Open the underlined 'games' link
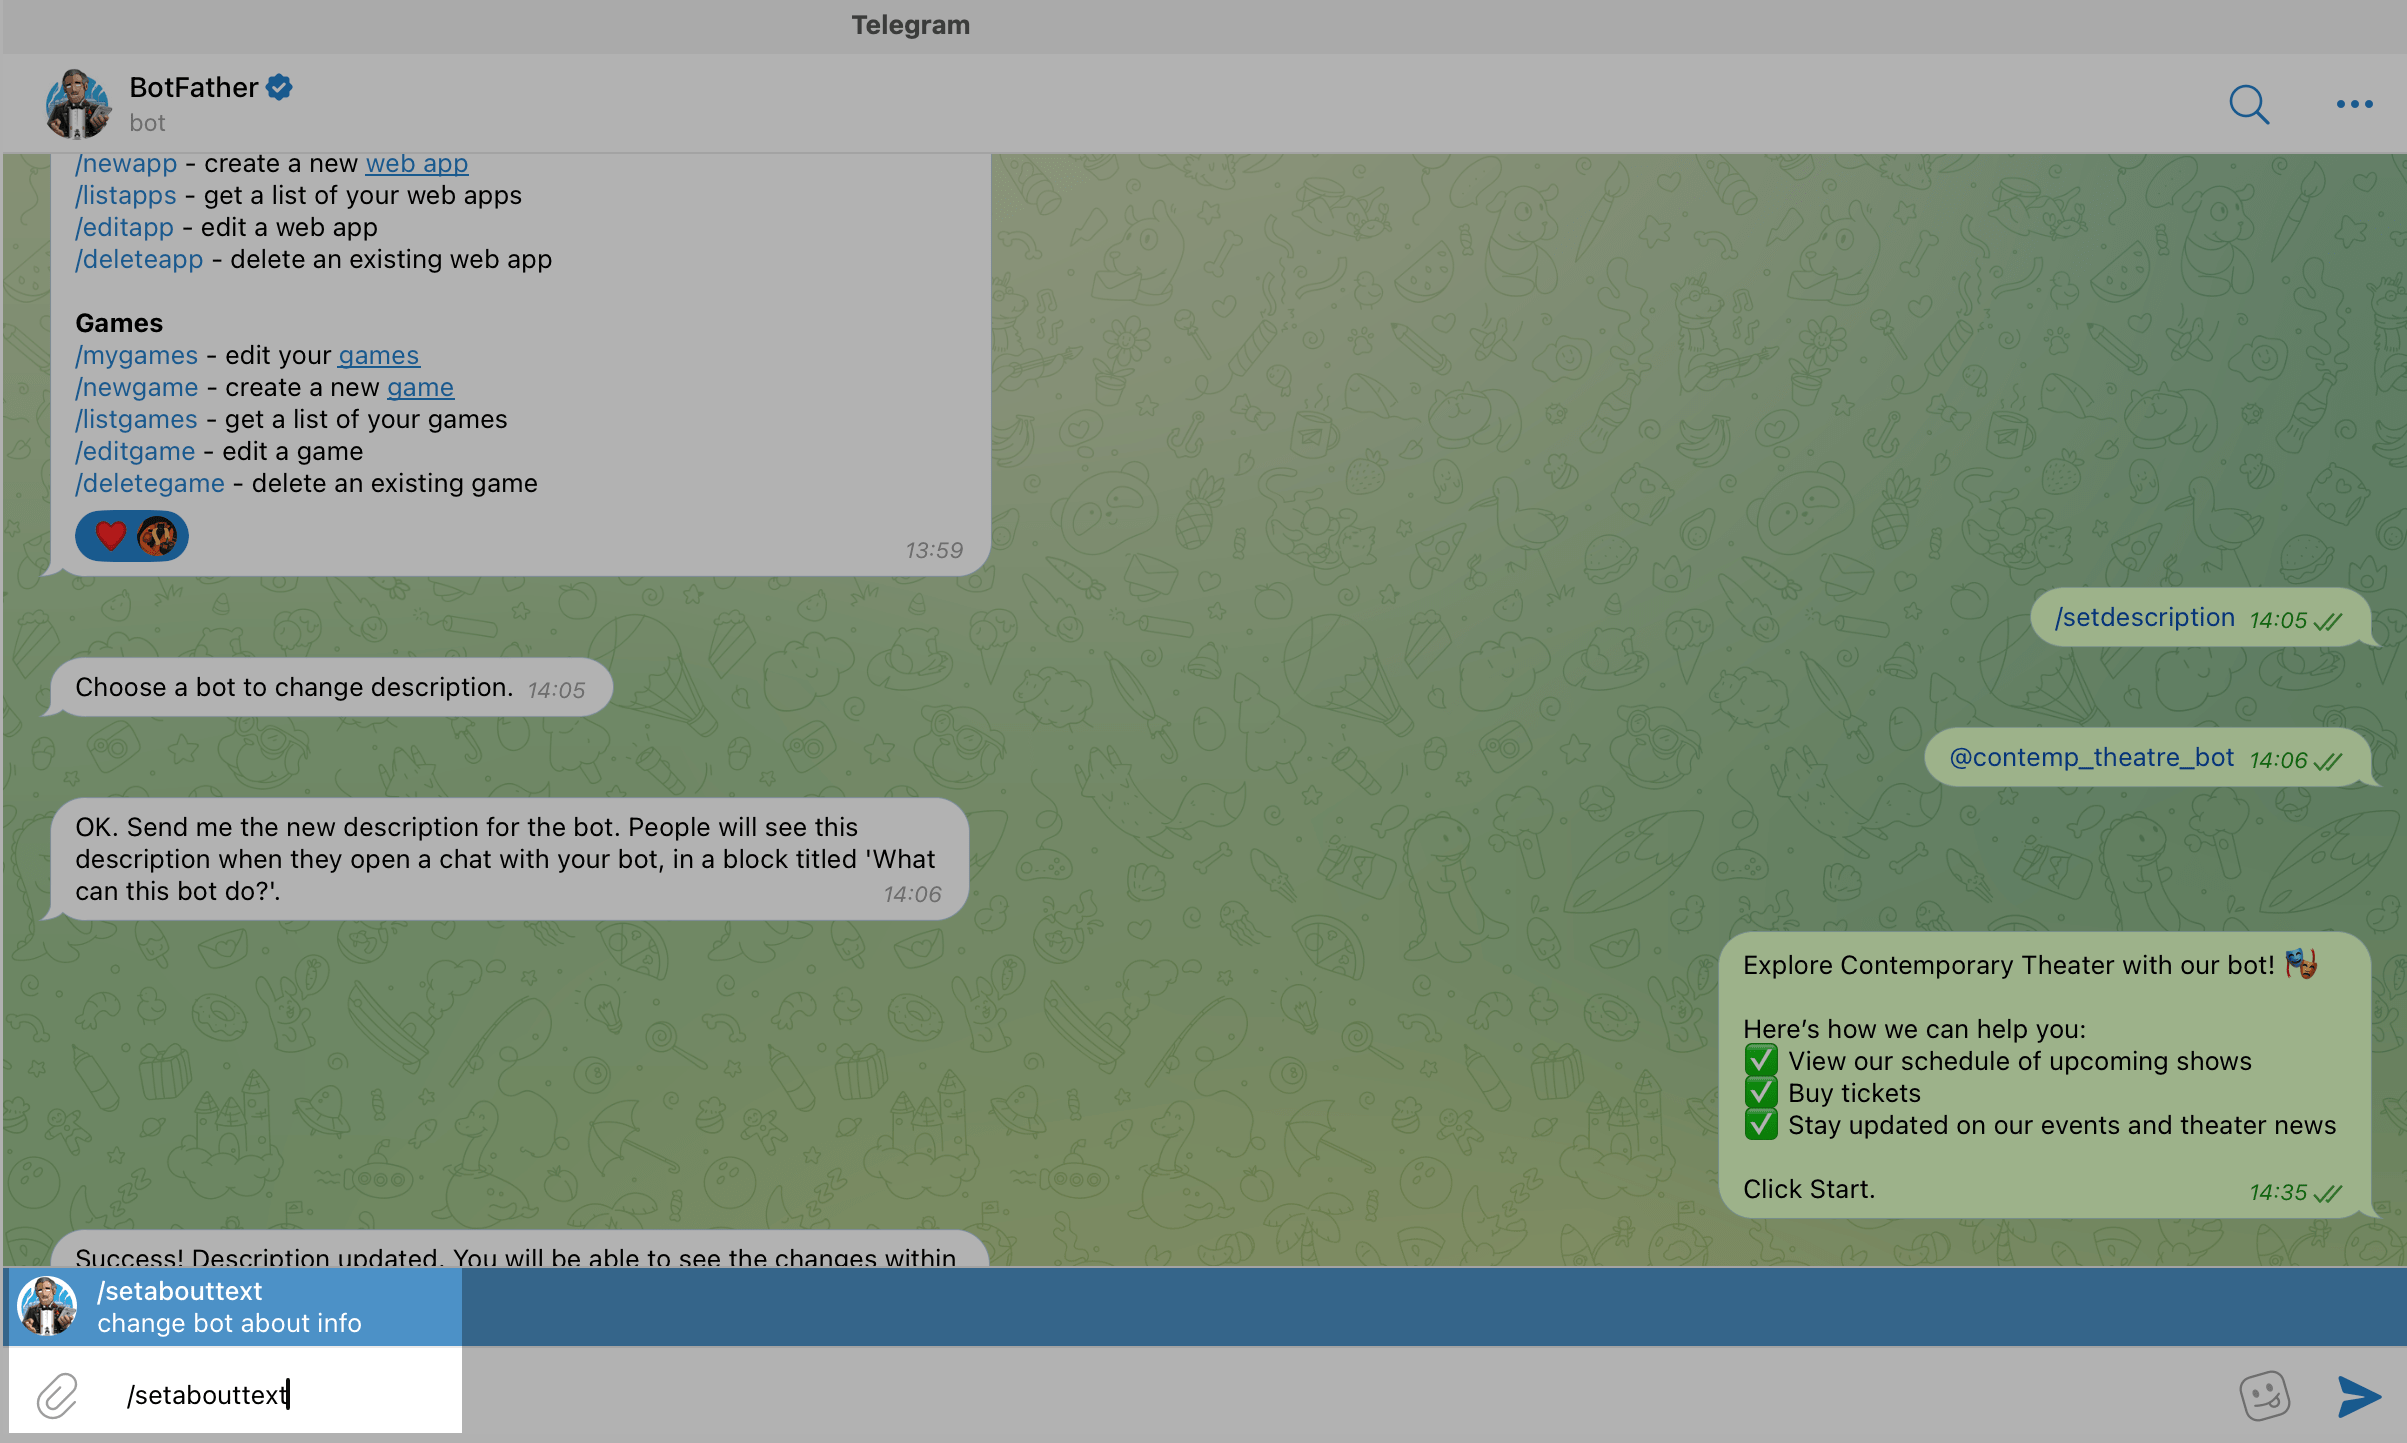 pyautogui.click(x=378, y=355)
